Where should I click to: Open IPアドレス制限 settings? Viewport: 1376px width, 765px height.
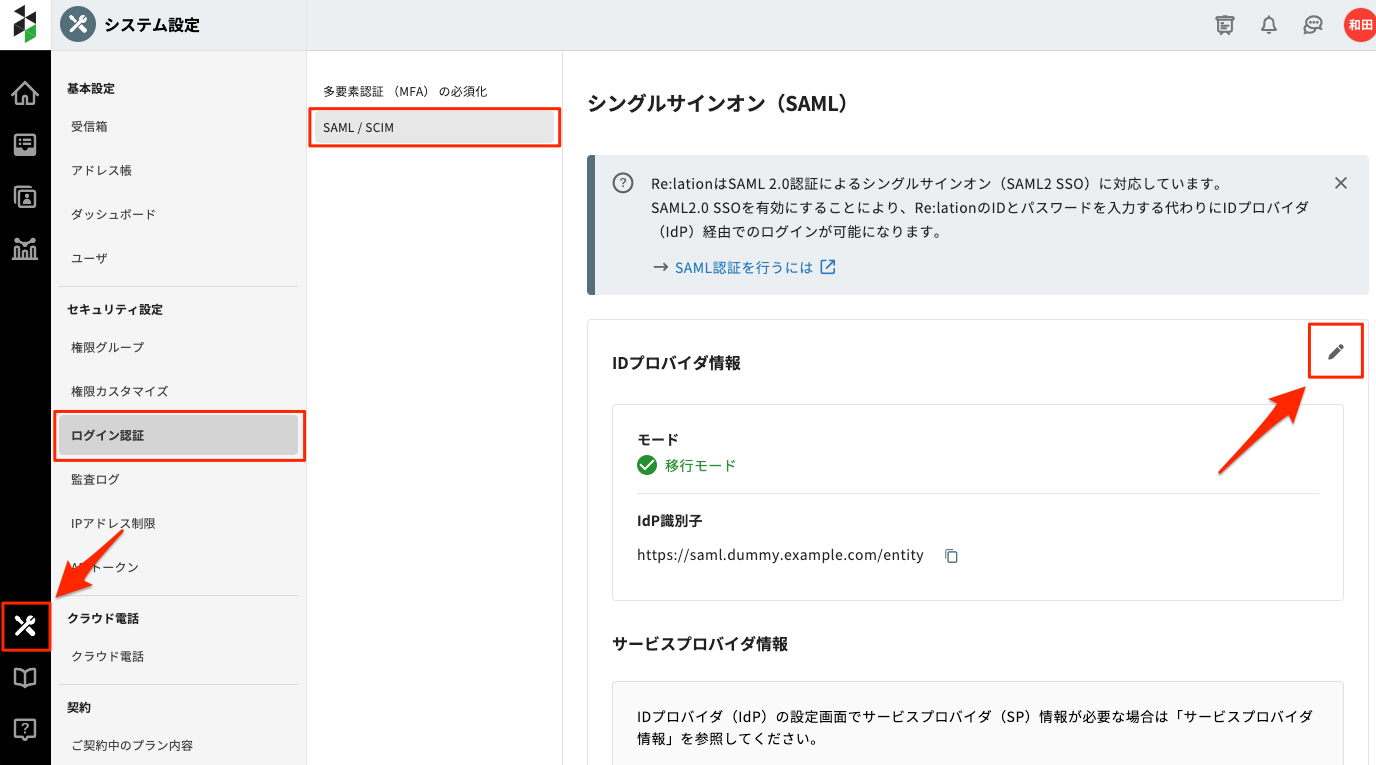[113, 523]
